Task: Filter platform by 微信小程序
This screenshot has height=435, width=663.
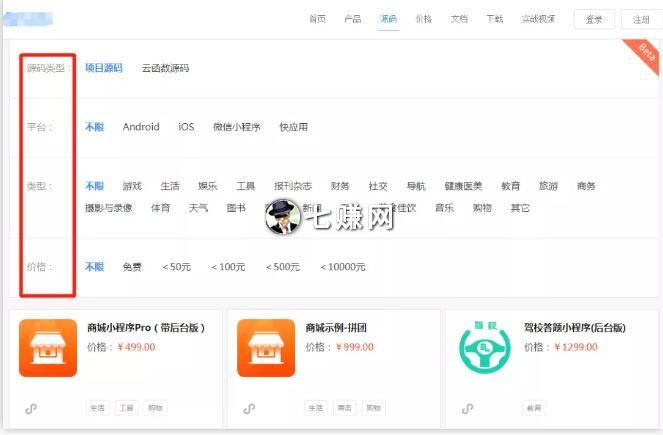Action: click(237, 127)
